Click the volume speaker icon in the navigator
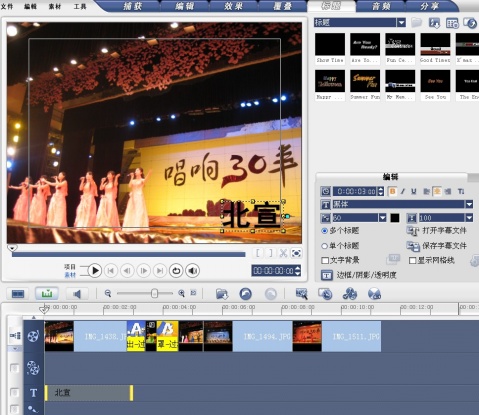479x415 pixels. 193,270
